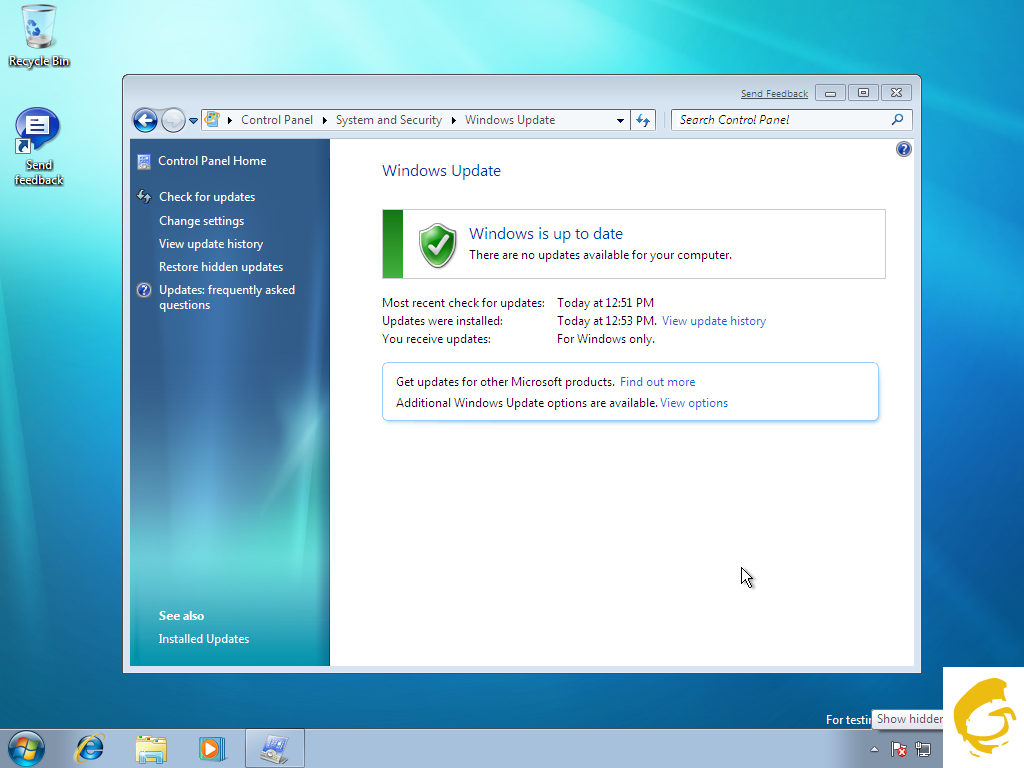Open Windows Explorer folder icon in taskbar

coord(151,747)
